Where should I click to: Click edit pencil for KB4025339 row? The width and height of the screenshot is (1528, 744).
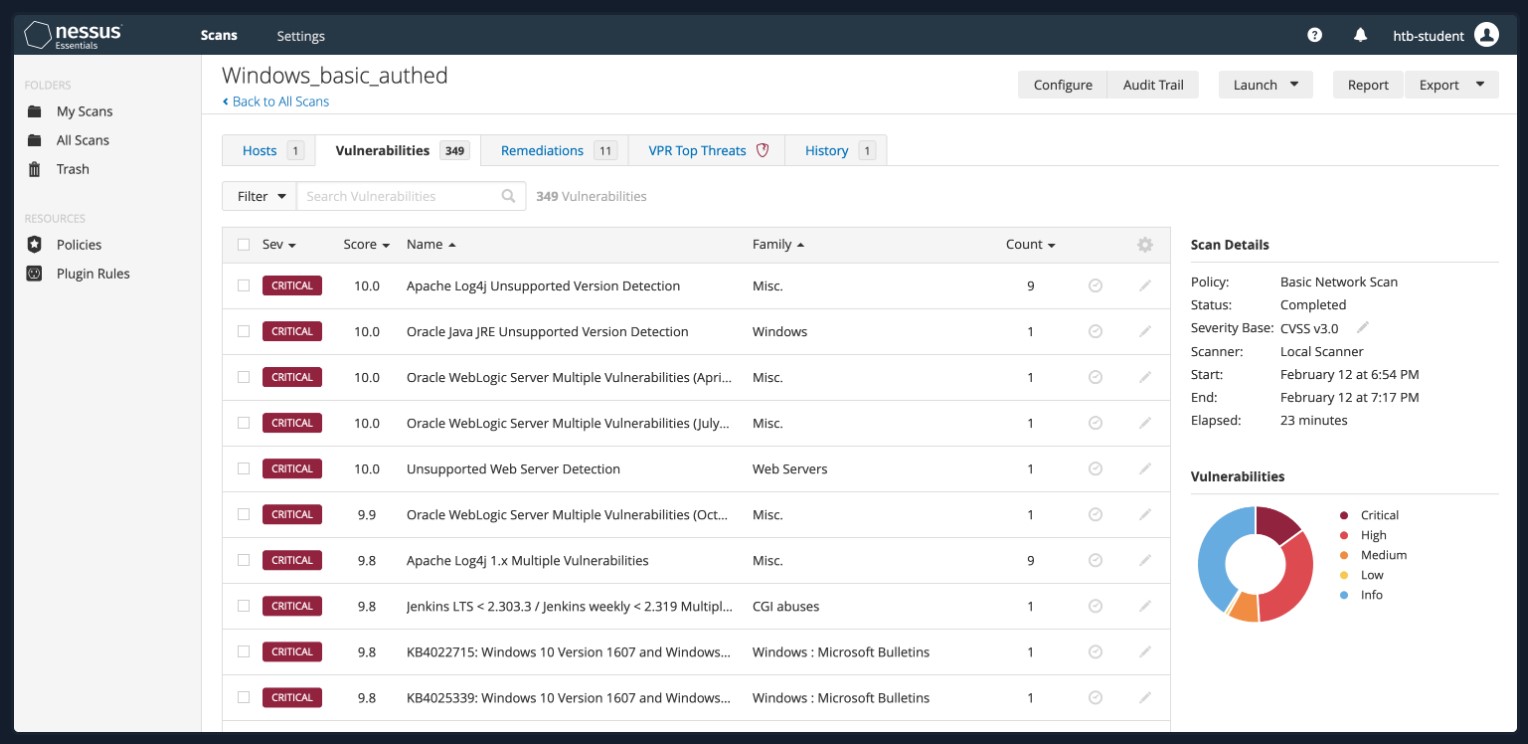[1145, 697]
